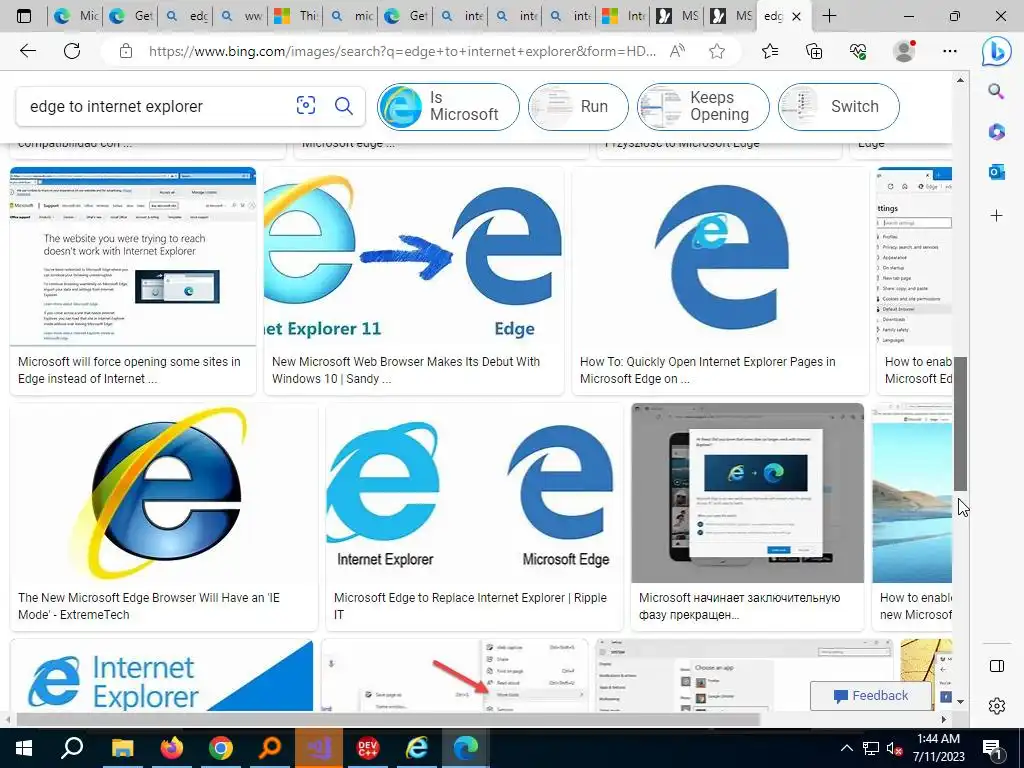Open the sidebar Search tool
The width and height of the screenshot is (1024, 768).
coord(996,91)
